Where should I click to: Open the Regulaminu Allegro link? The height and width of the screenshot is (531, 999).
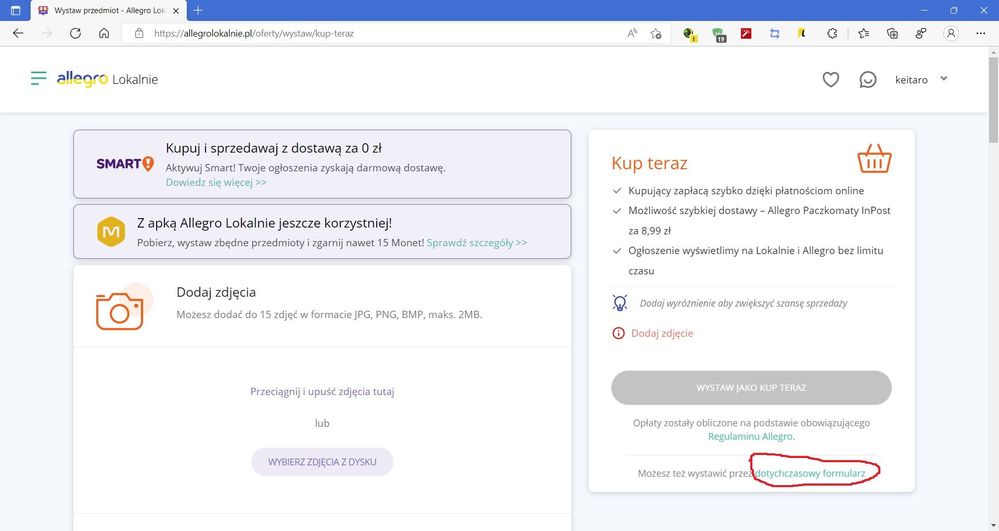coord(750,437)
